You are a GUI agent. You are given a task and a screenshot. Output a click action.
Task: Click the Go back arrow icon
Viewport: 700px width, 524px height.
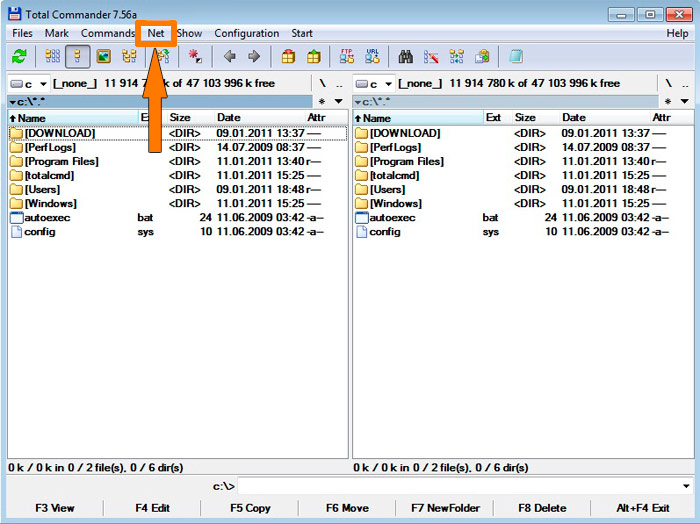[x=229, y=57]
